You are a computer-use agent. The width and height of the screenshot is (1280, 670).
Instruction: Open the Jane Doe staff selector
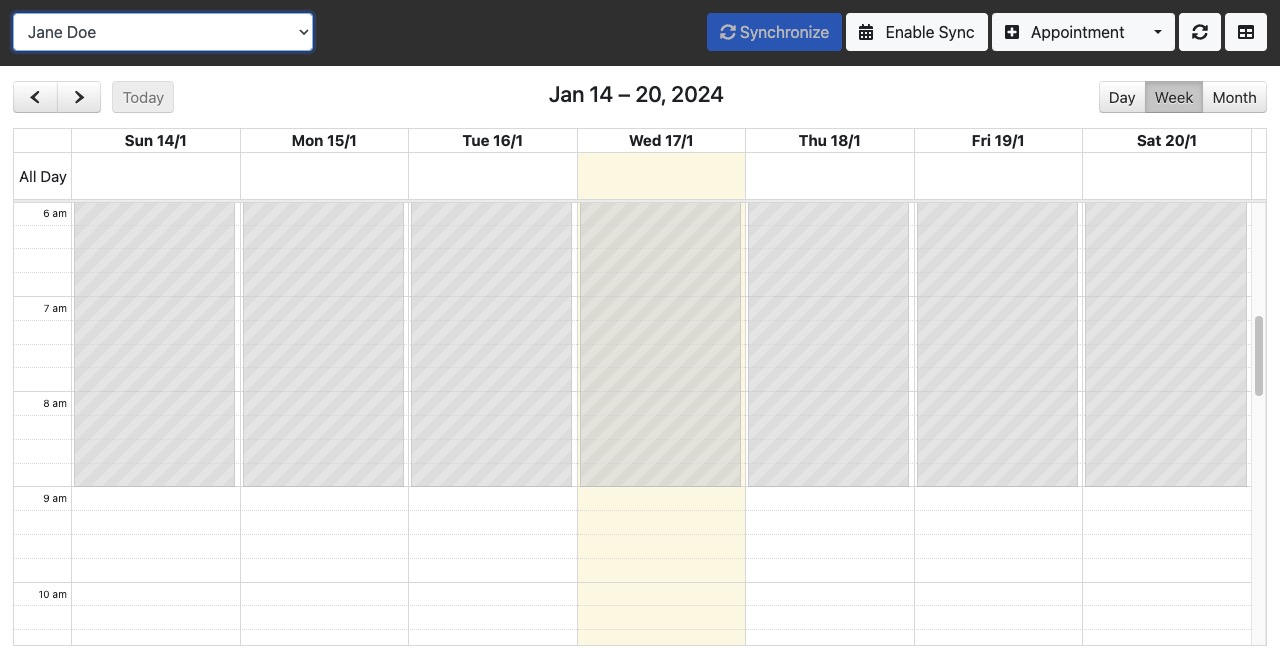(163, 32)
